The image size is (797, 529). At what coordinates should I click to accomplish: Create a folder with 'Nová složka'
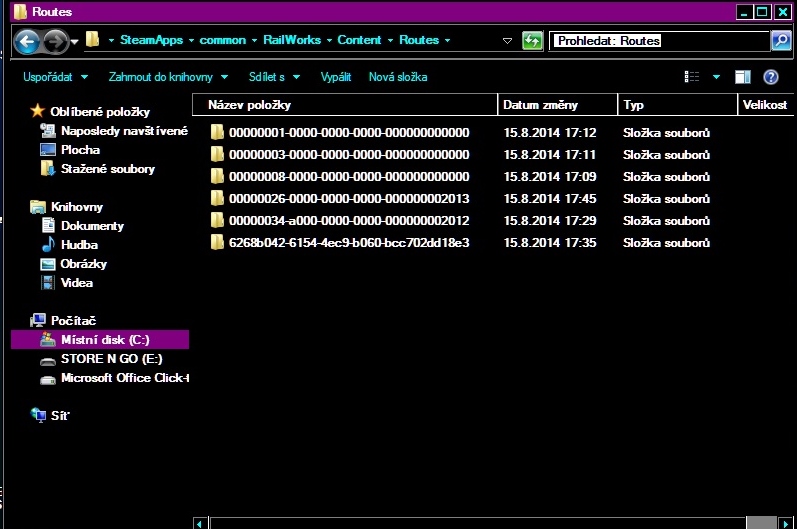pyautogui.click(x=398, y=77)
